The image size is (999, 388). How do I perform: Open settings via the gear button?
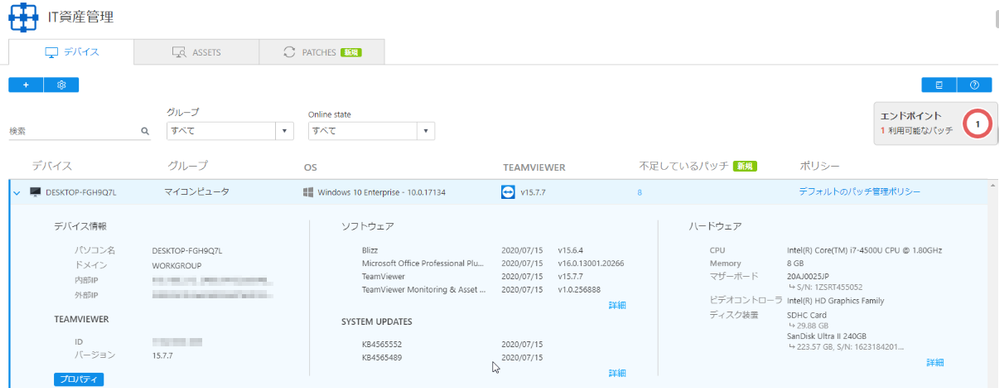click(x=62, y=85)
